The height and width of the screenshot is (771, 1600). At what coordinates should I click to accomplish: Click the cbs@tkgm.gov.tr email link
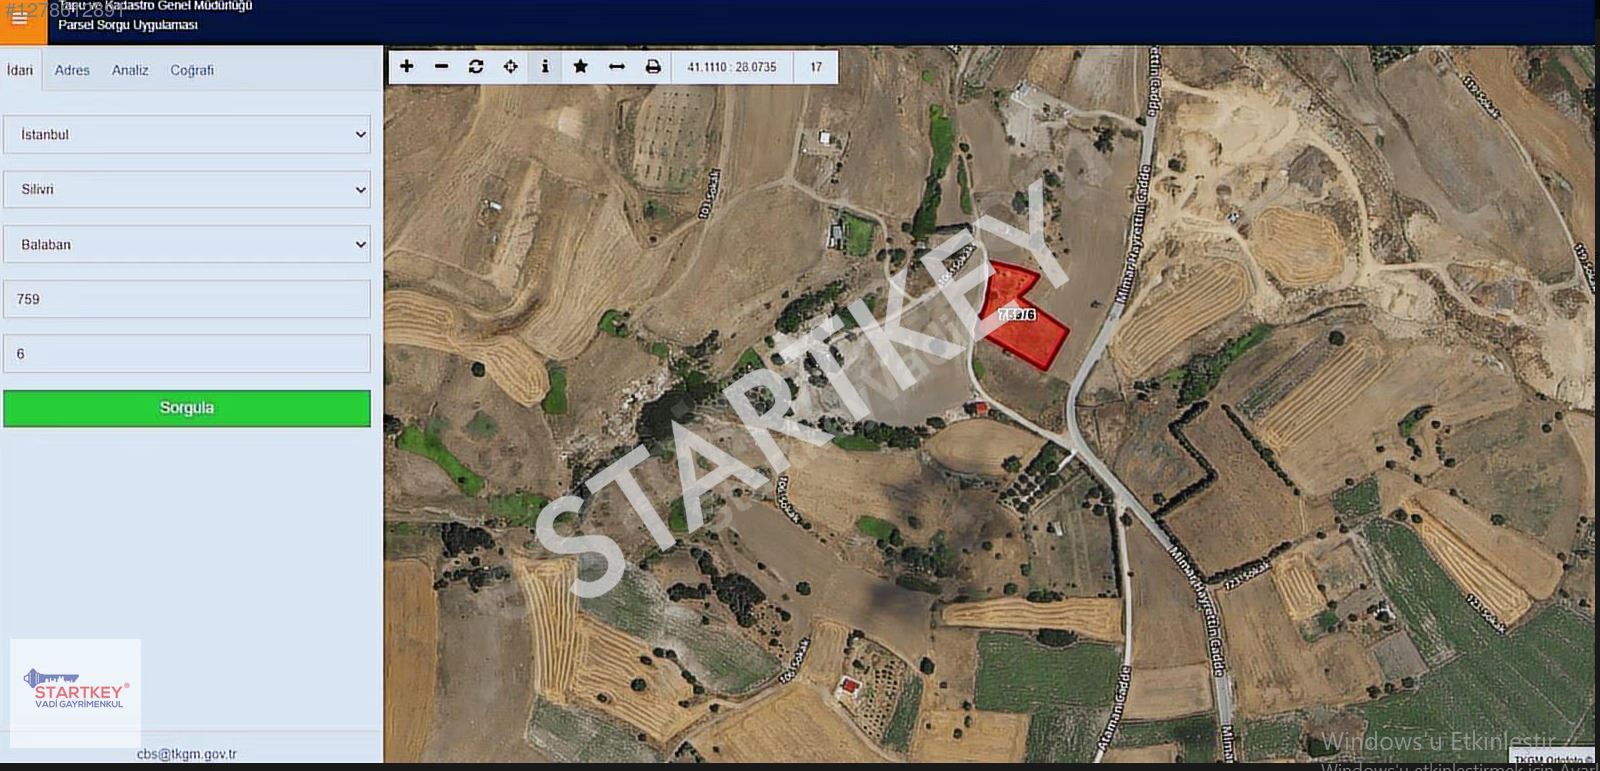point(187,754)
